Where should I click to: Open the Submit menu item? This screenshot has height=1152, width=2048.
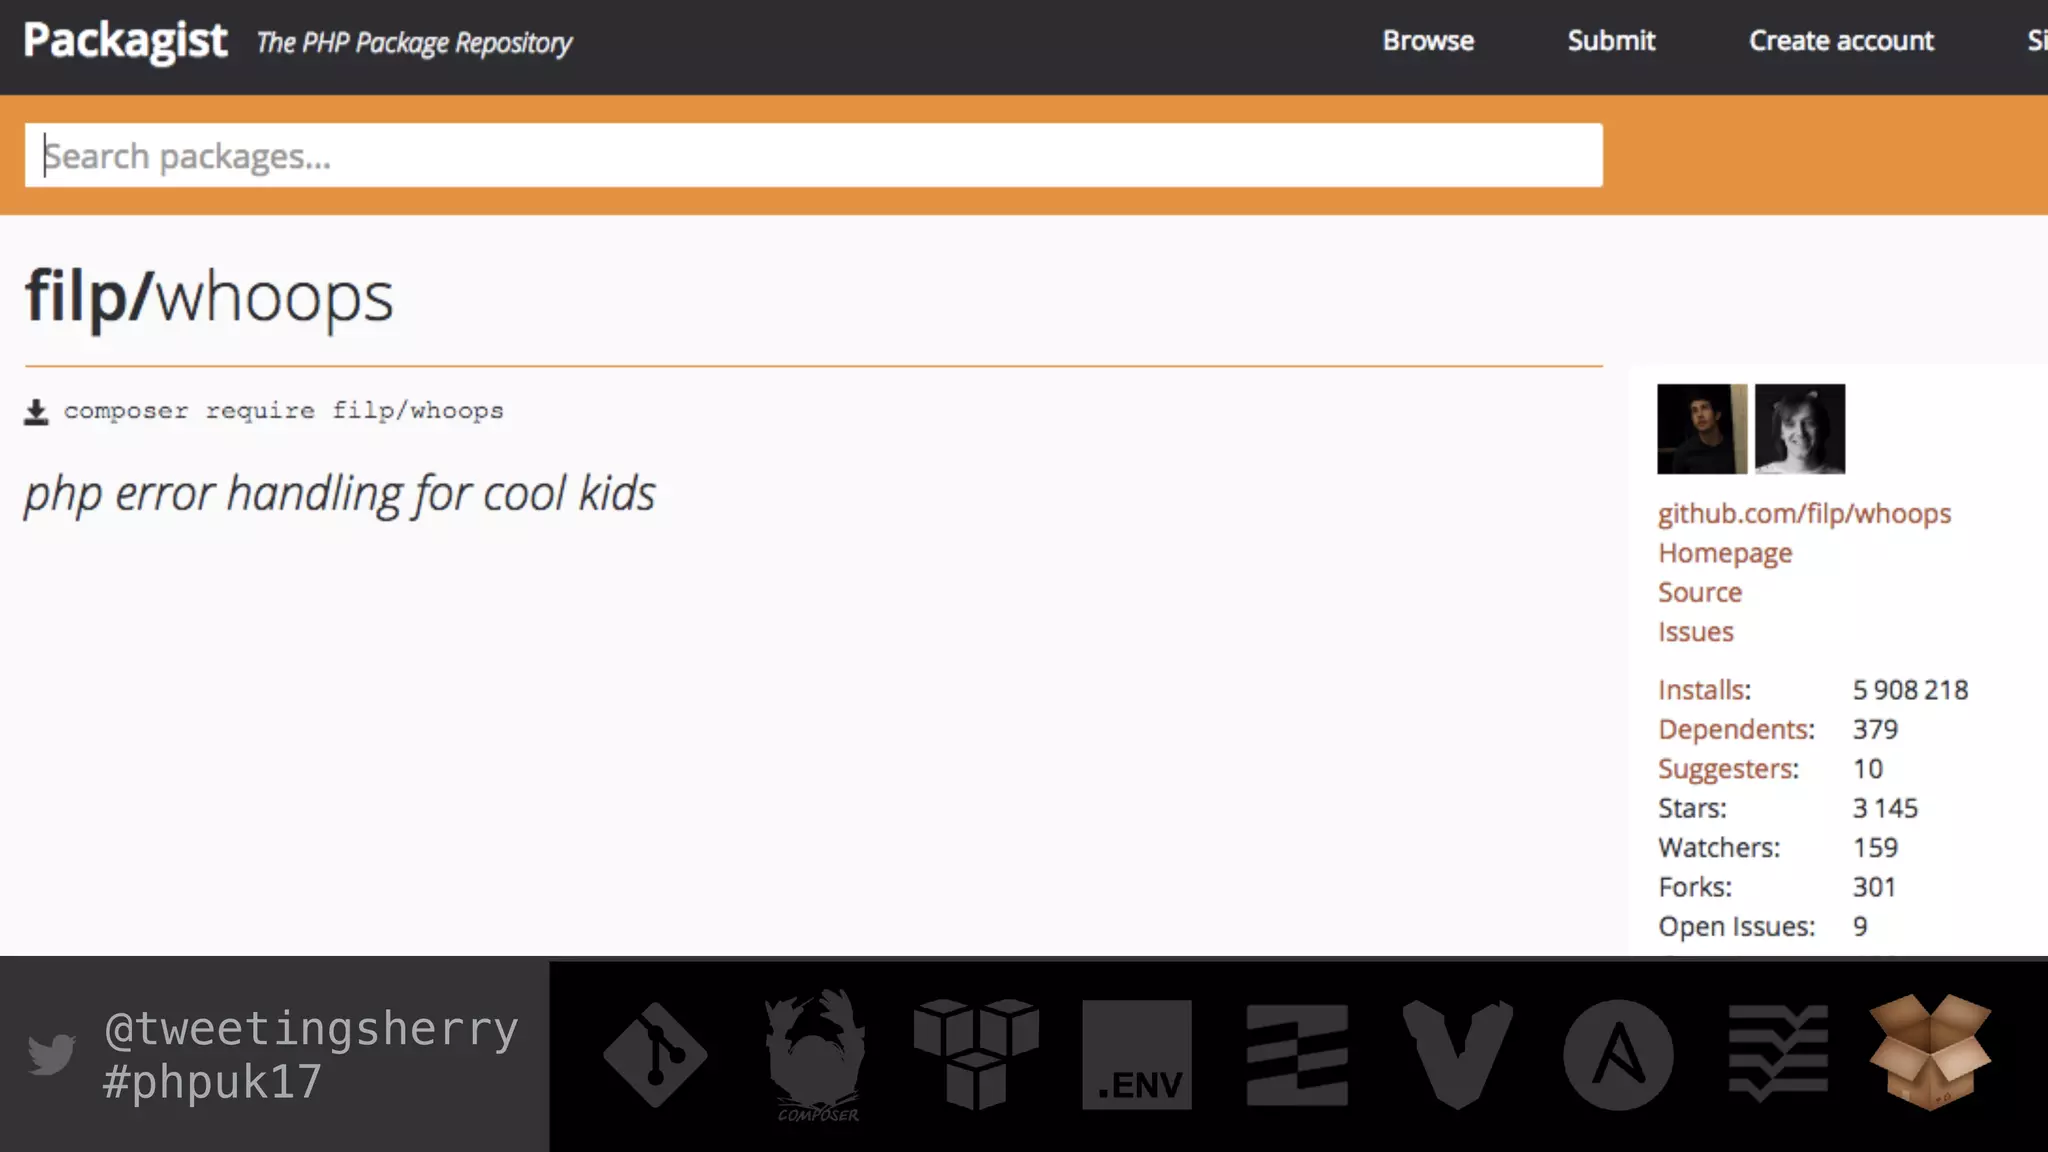1611,41
